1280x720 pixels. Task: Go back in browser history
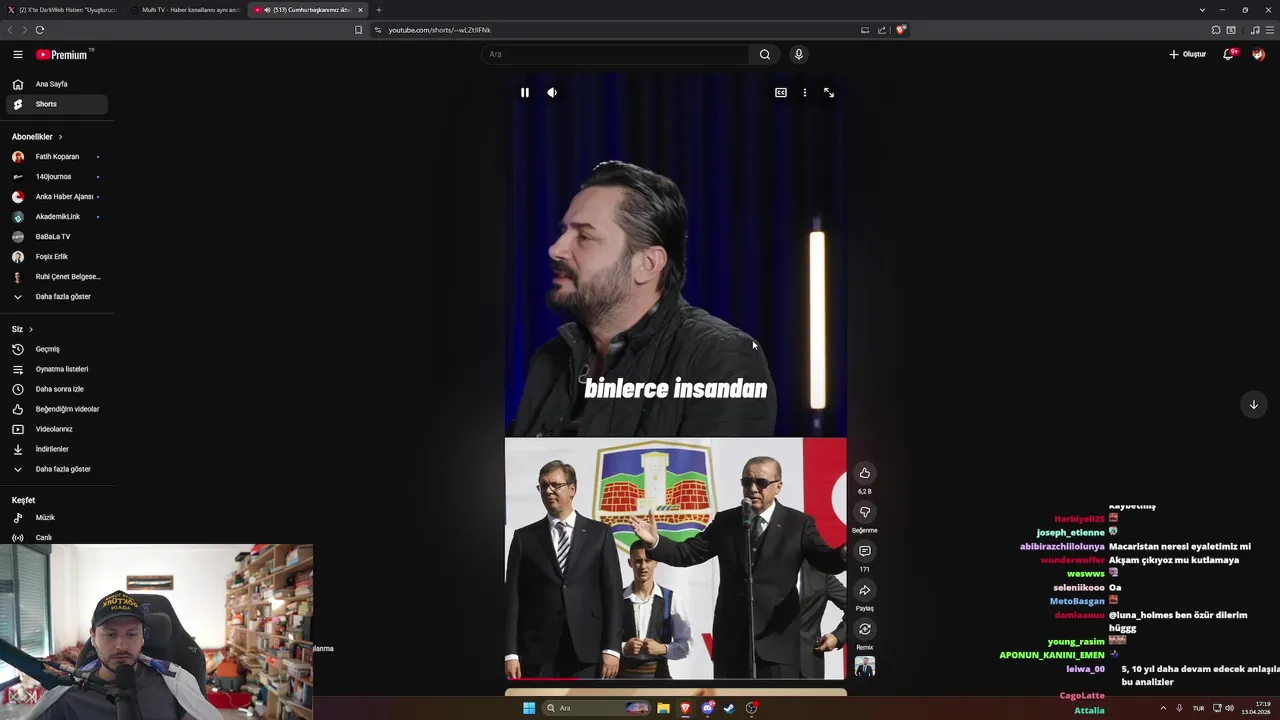(x=11, y=30)
